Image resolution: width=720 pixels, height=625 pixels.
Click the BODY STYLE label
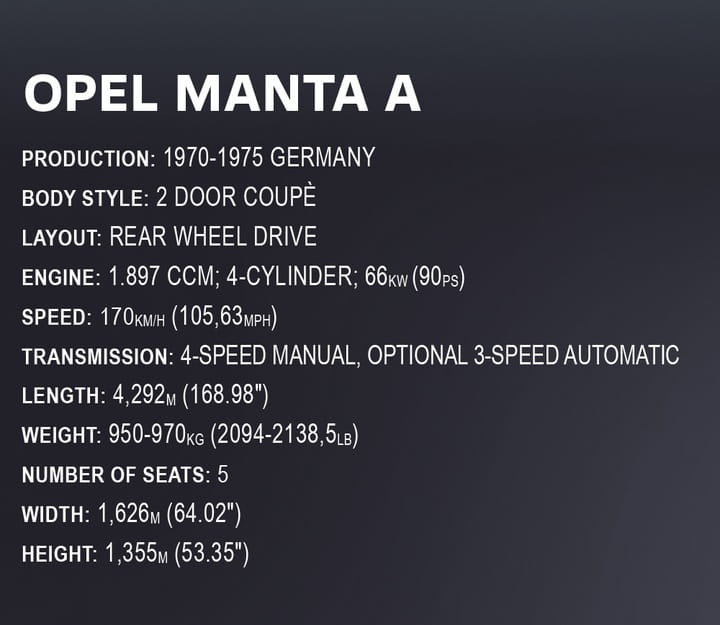pyautogui.click(x=85, y=198)
